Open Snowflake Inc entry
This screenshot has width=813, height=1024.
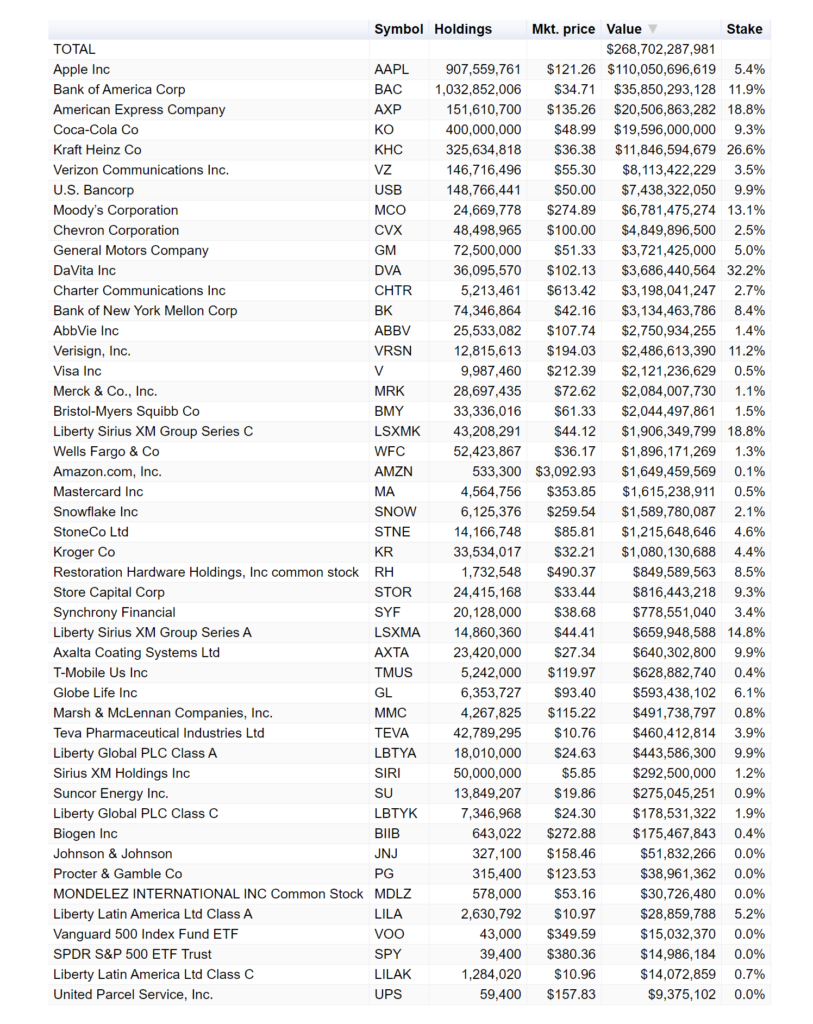95,512
